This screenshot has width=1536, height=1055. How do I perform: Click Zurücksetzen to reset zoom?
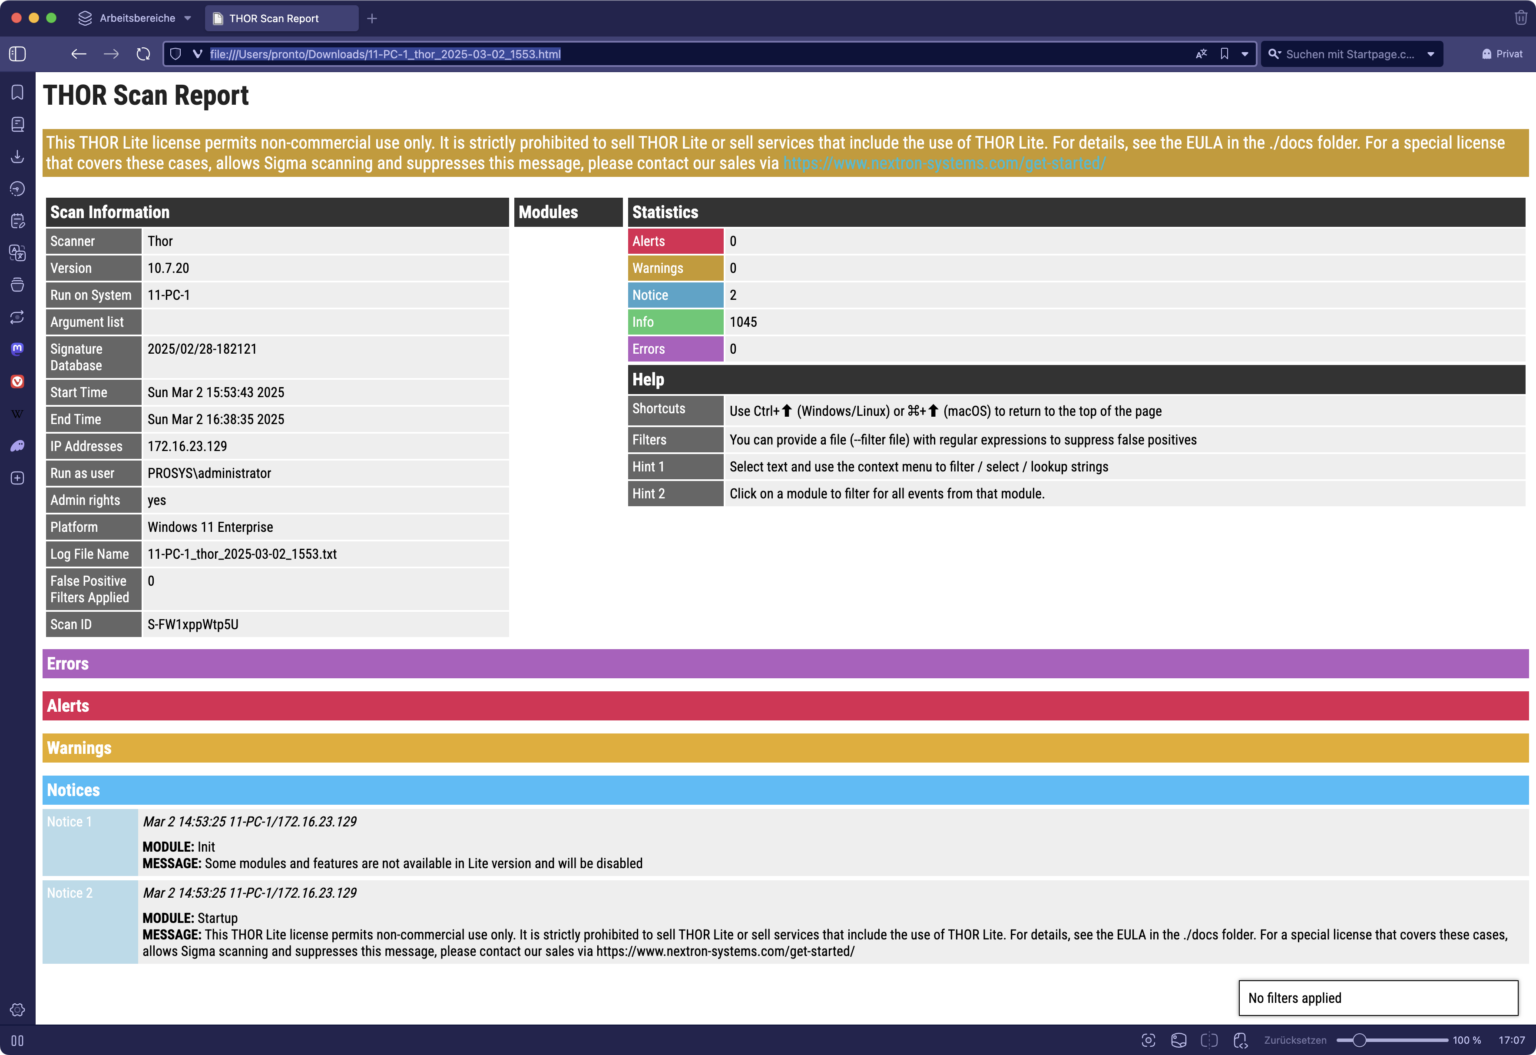coord(1295,1040)
